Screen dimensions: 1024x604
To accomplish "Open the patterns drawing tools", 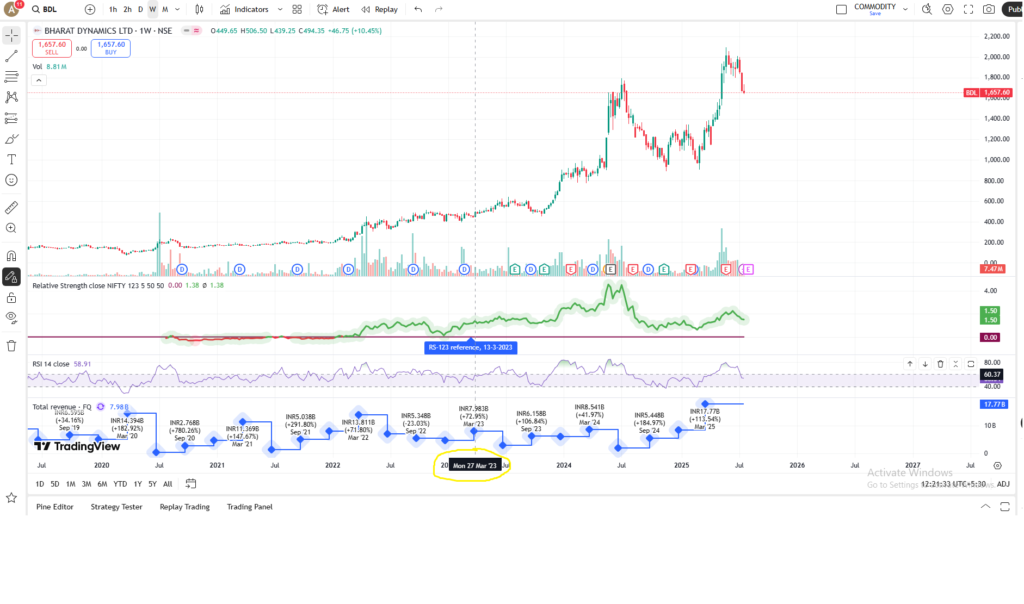I will (x=11, y=97).
